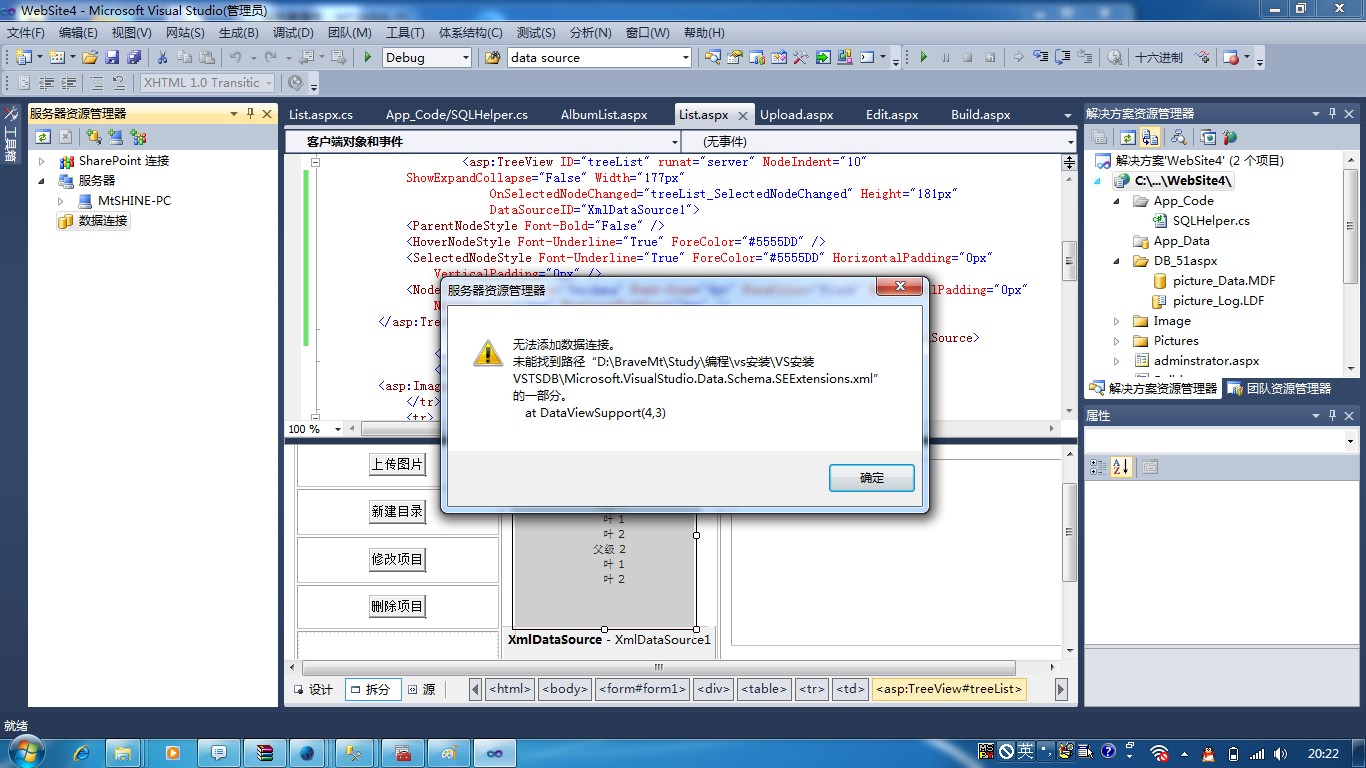Open the 100 % zoom dropdown
This screenshot has height=768, width=1366.
(337, 429)
